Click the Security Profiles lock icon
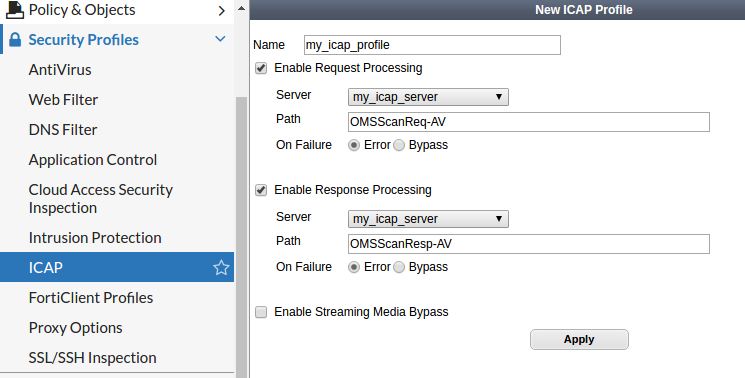745x378 pixels. tap(15, 40)
